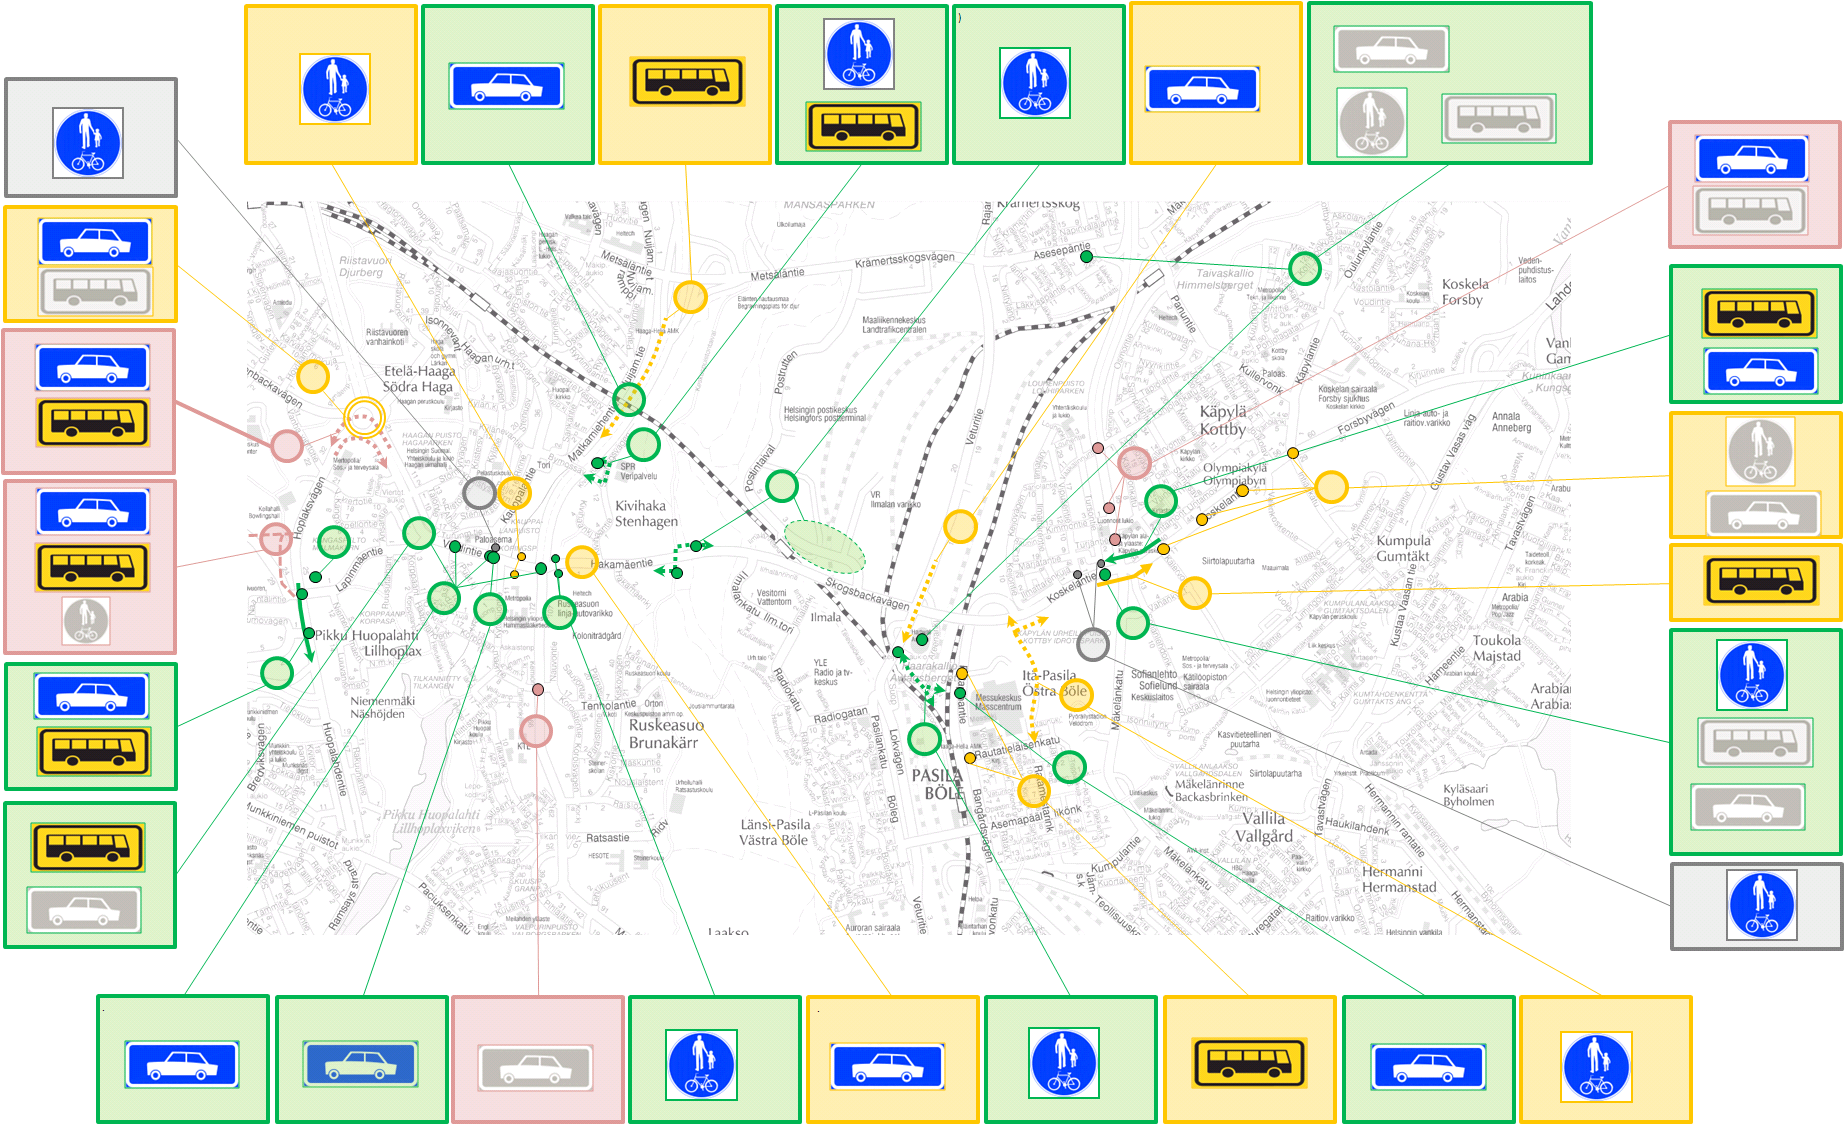
Task: Click the 'Messukeskus Mässcentrum' label
Action: coord(998,703)
